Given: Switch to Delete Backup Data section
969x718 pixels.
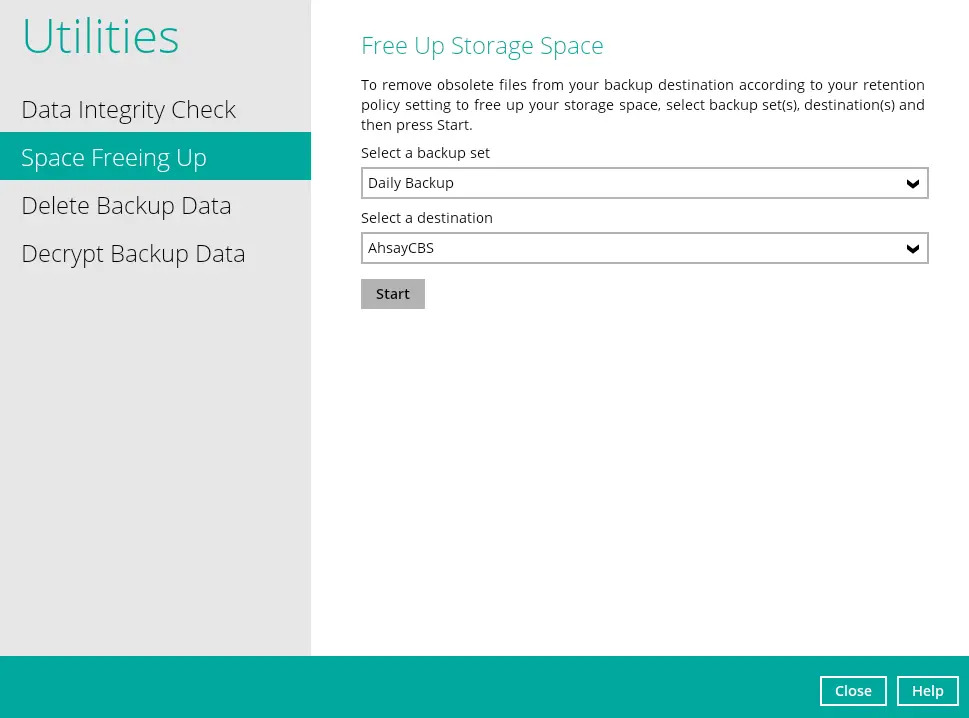Looking at the screenshot, I should [x=126, y=206].
